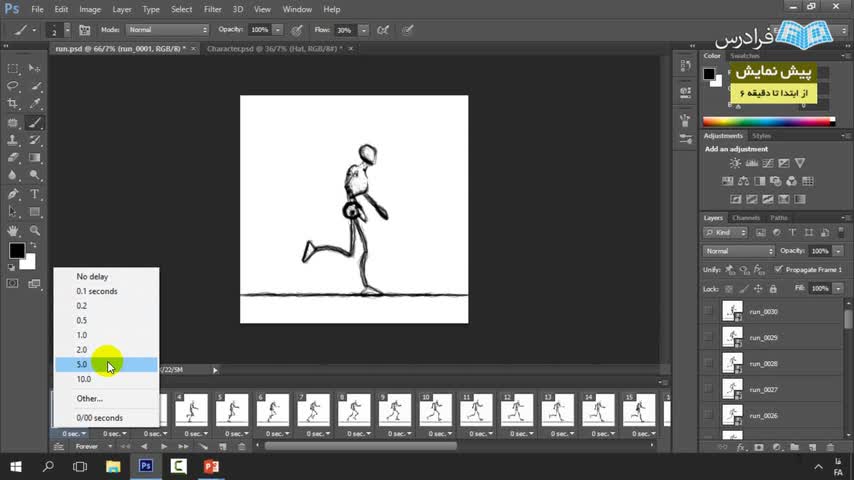Select the Hand tool

(x=13, y=230)
